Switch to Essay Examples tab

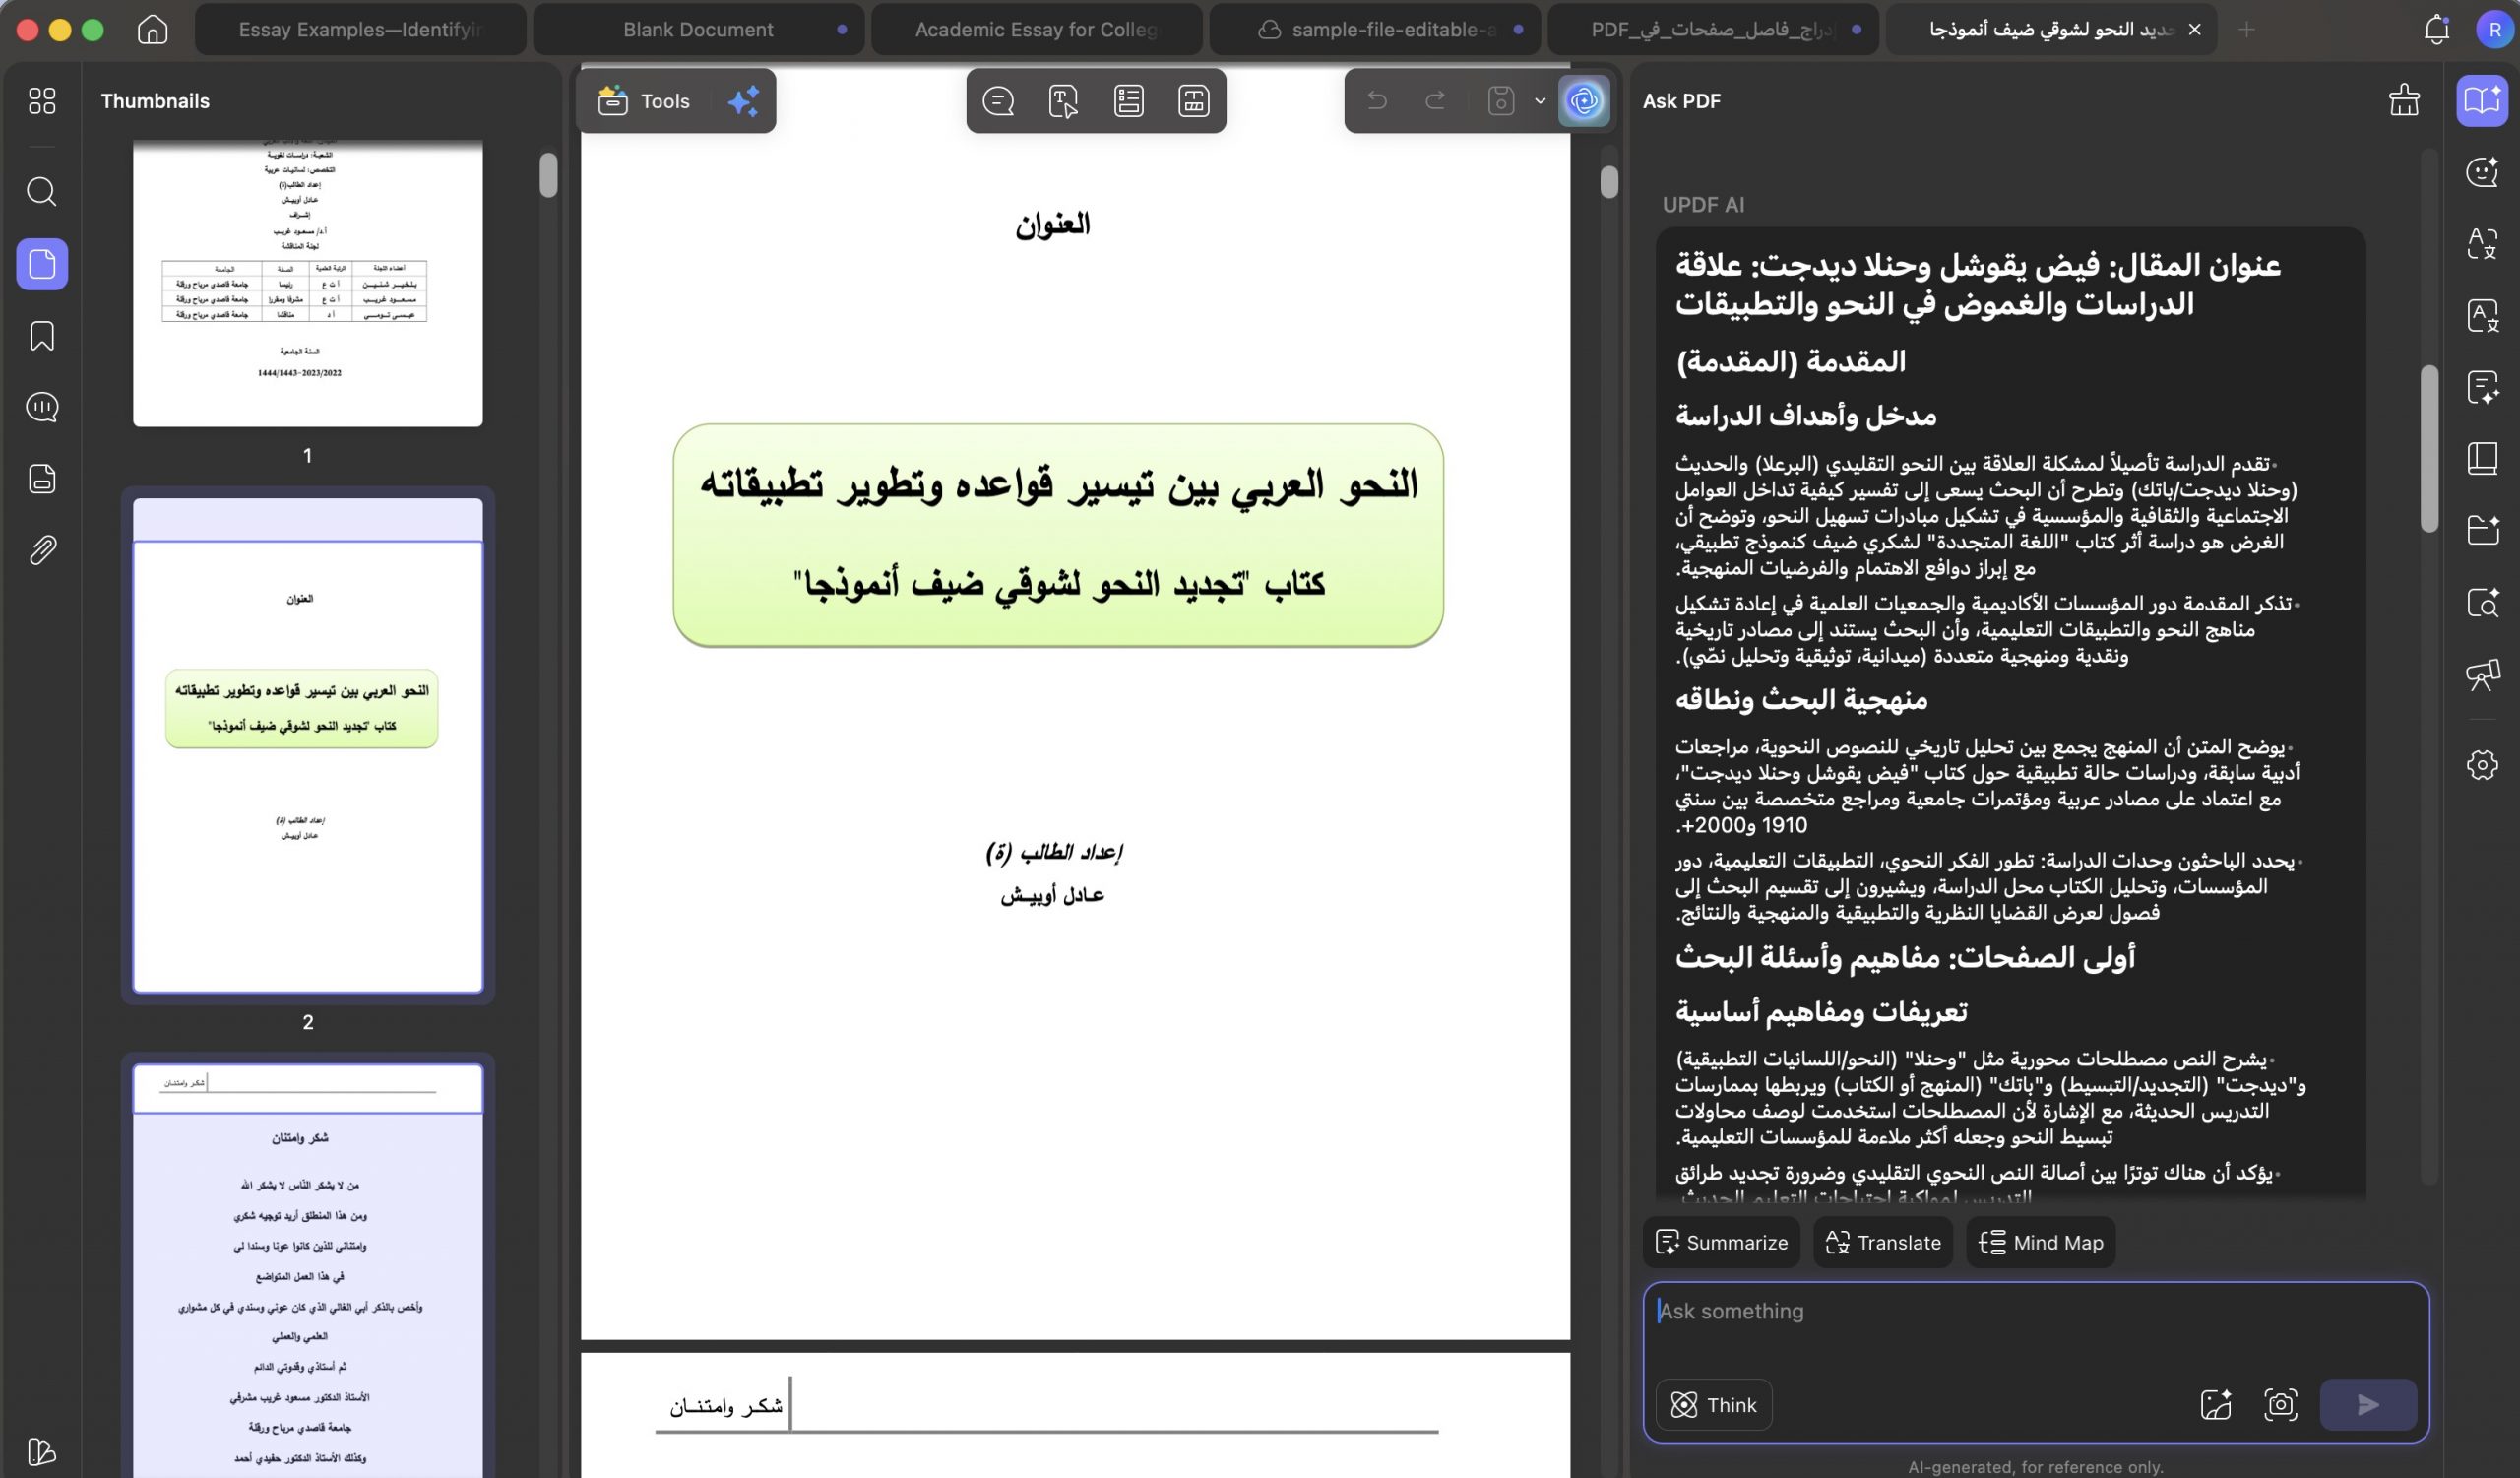[x=360, y=29]
